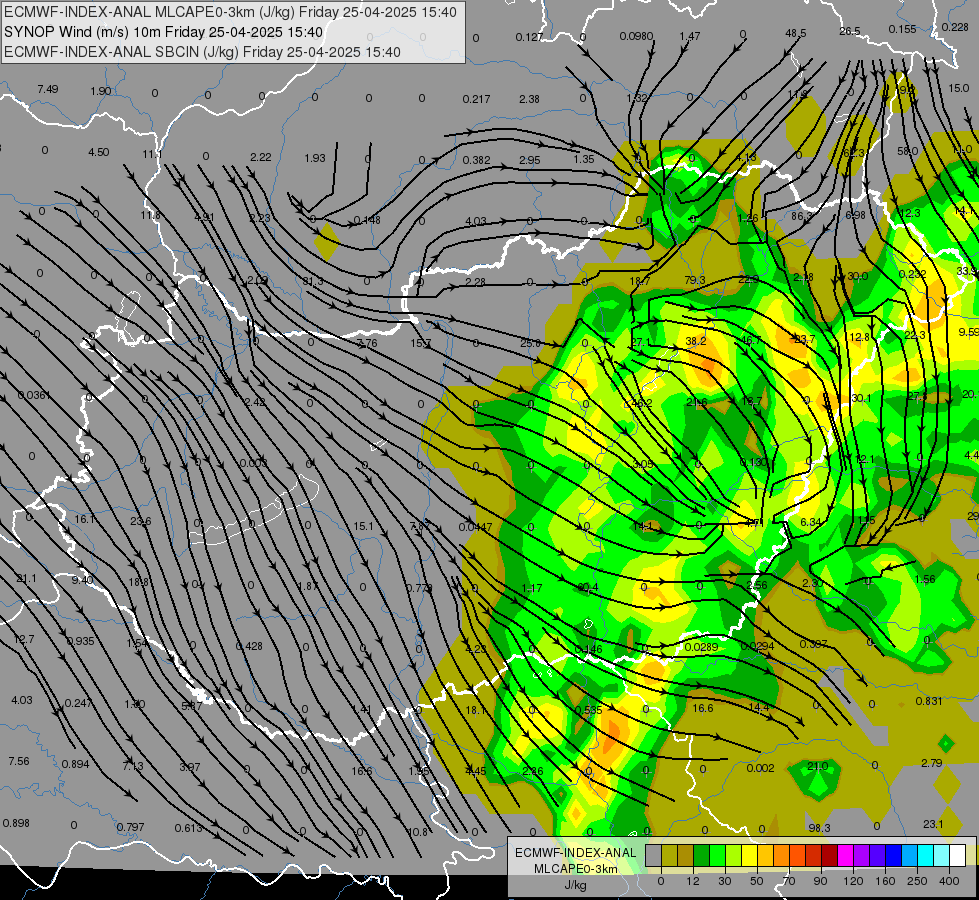The width and height of the screenshot is (979, 900).
Task: Click the legend scale value '120'
Action: (853, 881)
